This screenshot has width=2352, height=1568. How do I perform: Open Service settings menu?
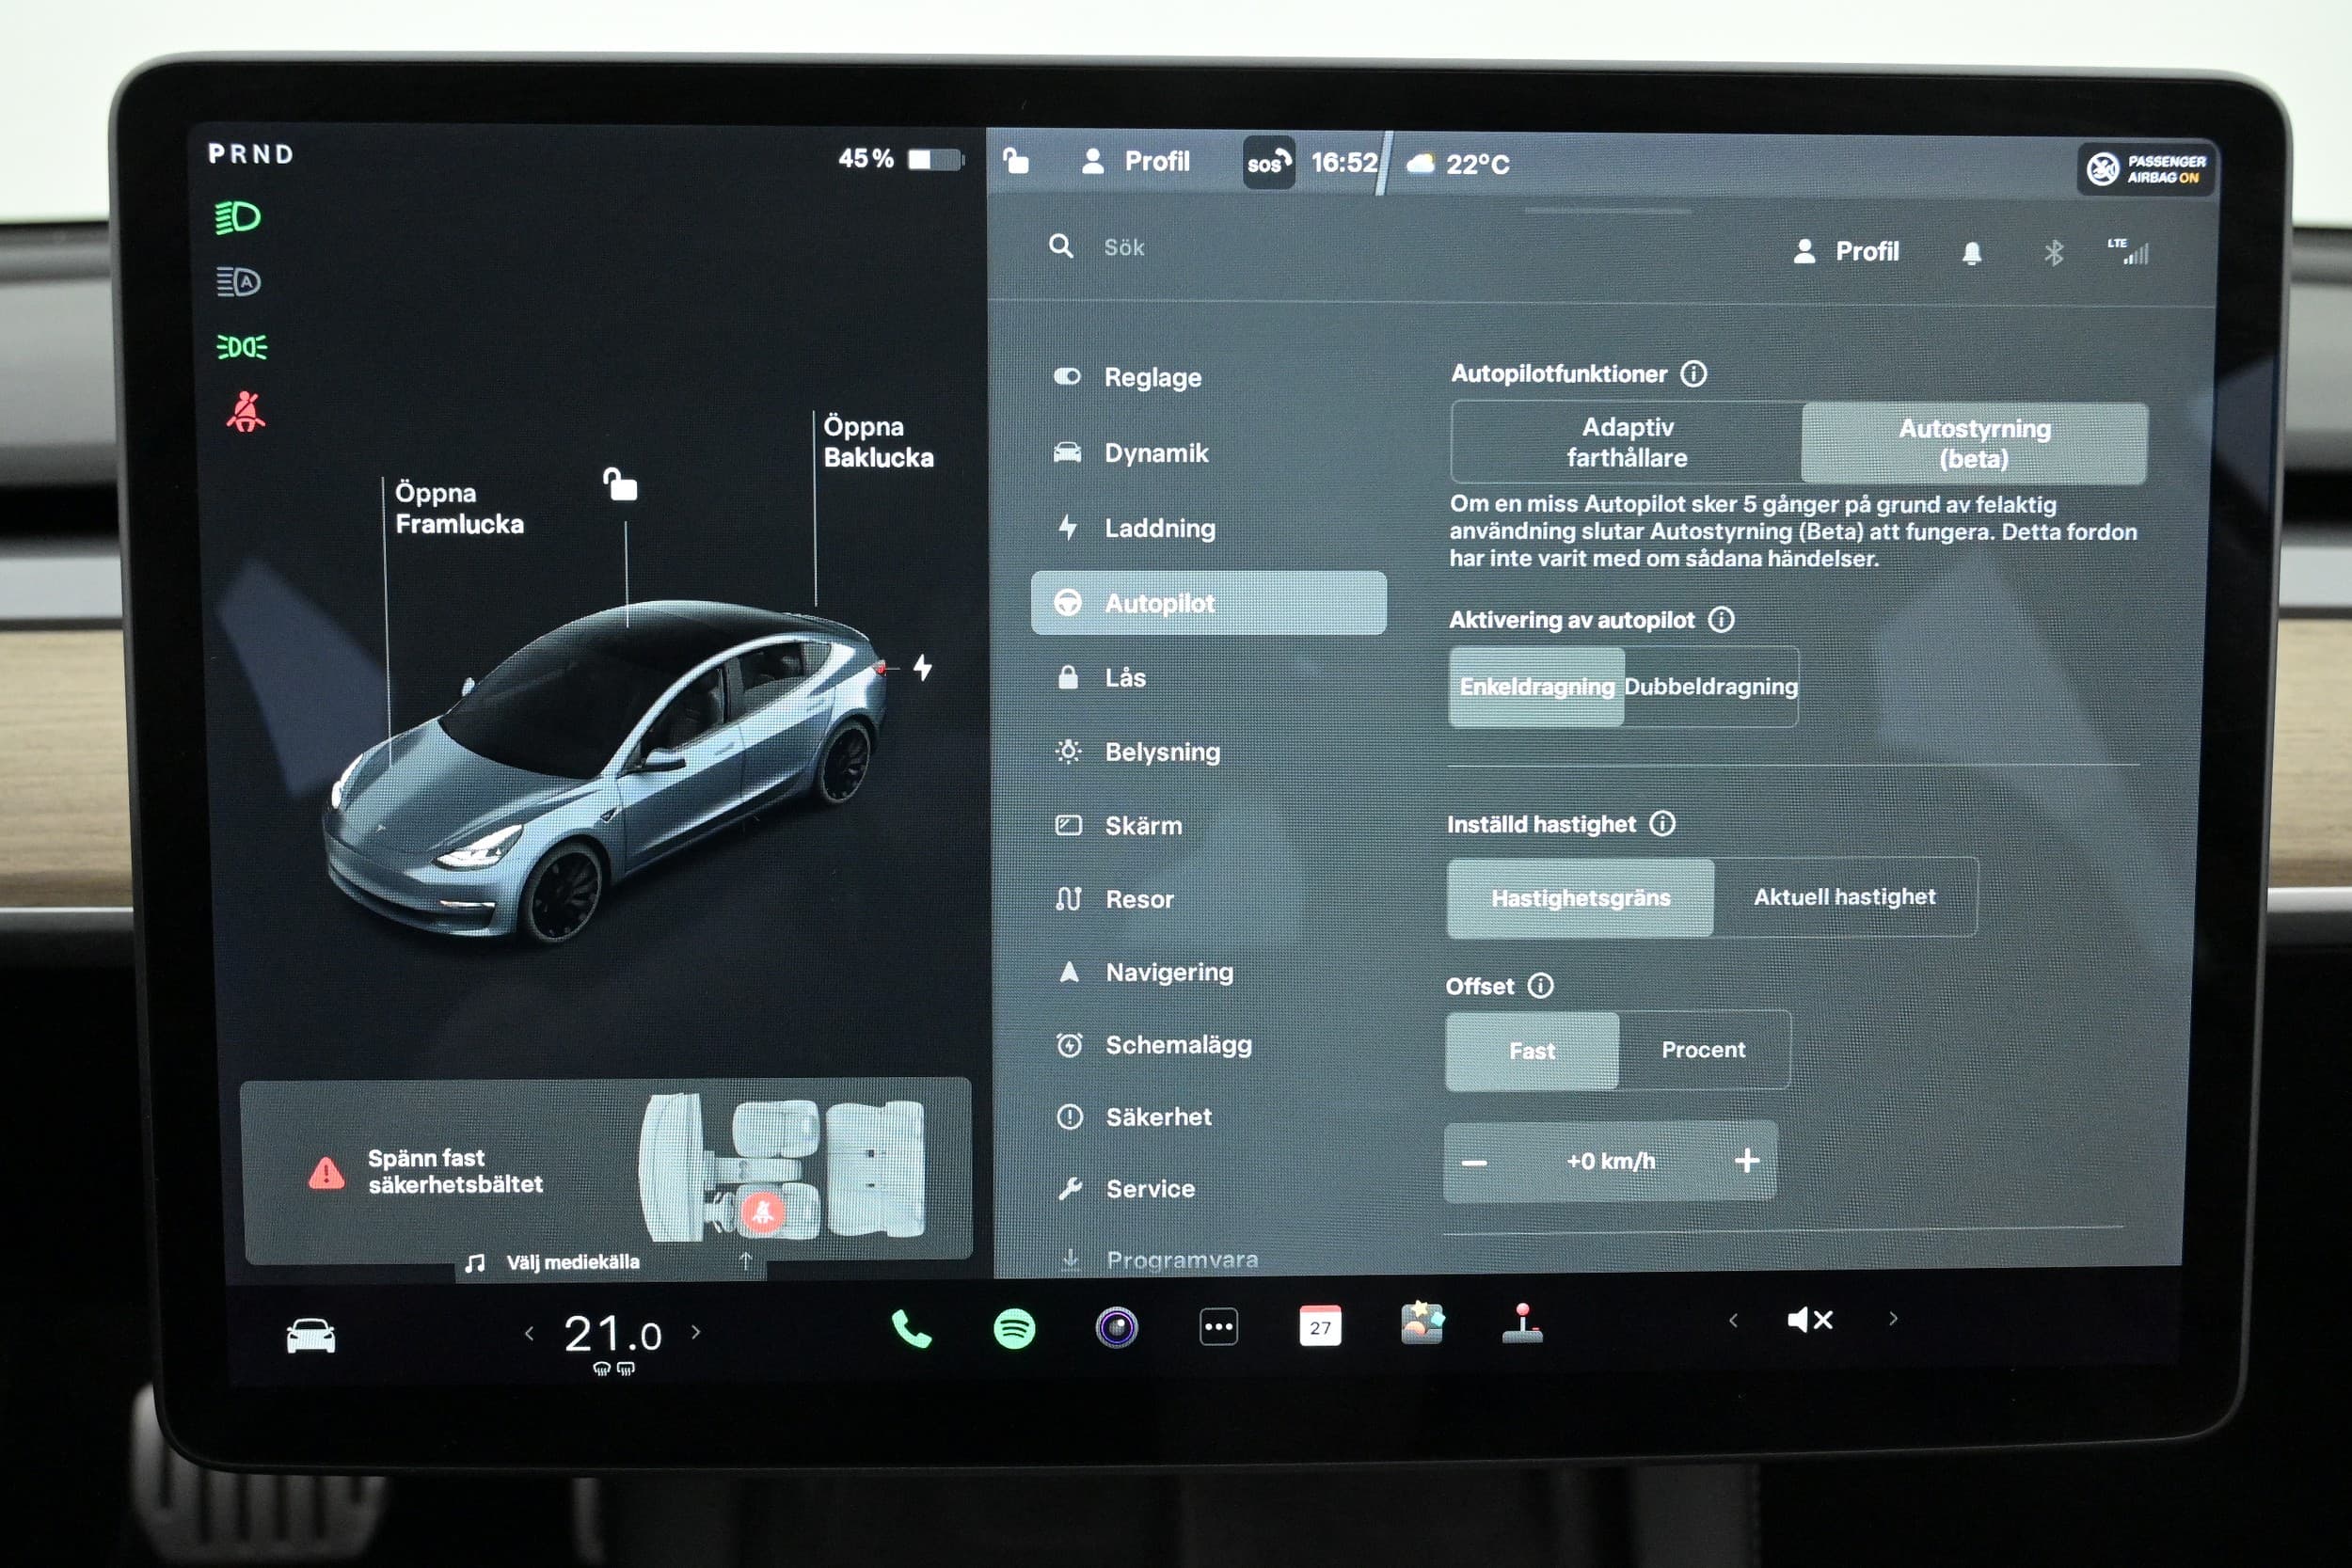click(1208, 1189)
